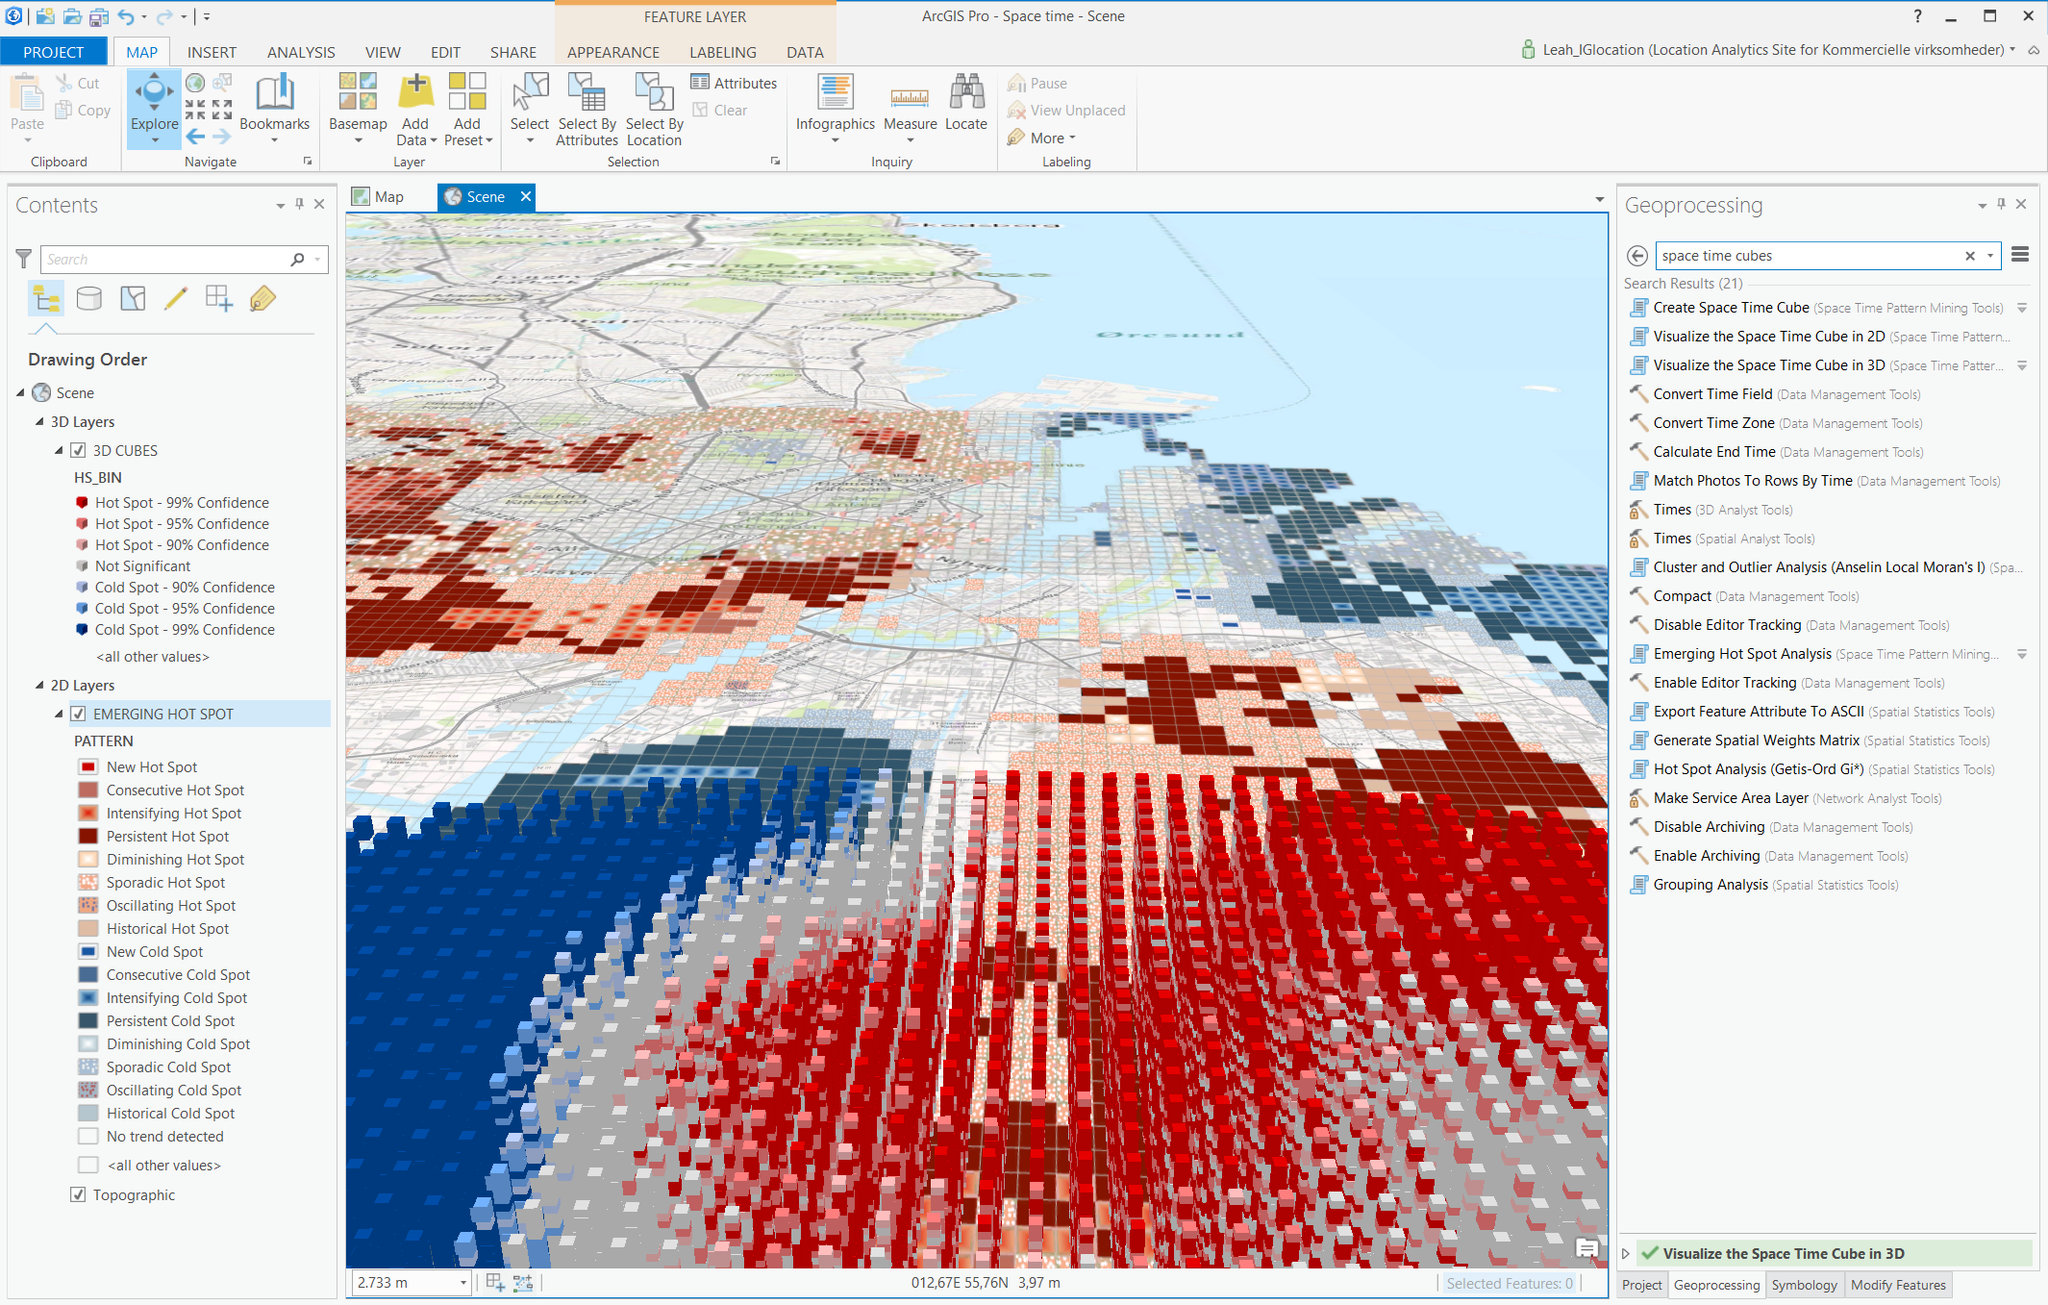Uncheck the 3D CUBES layer visibility

coord(78,450)
